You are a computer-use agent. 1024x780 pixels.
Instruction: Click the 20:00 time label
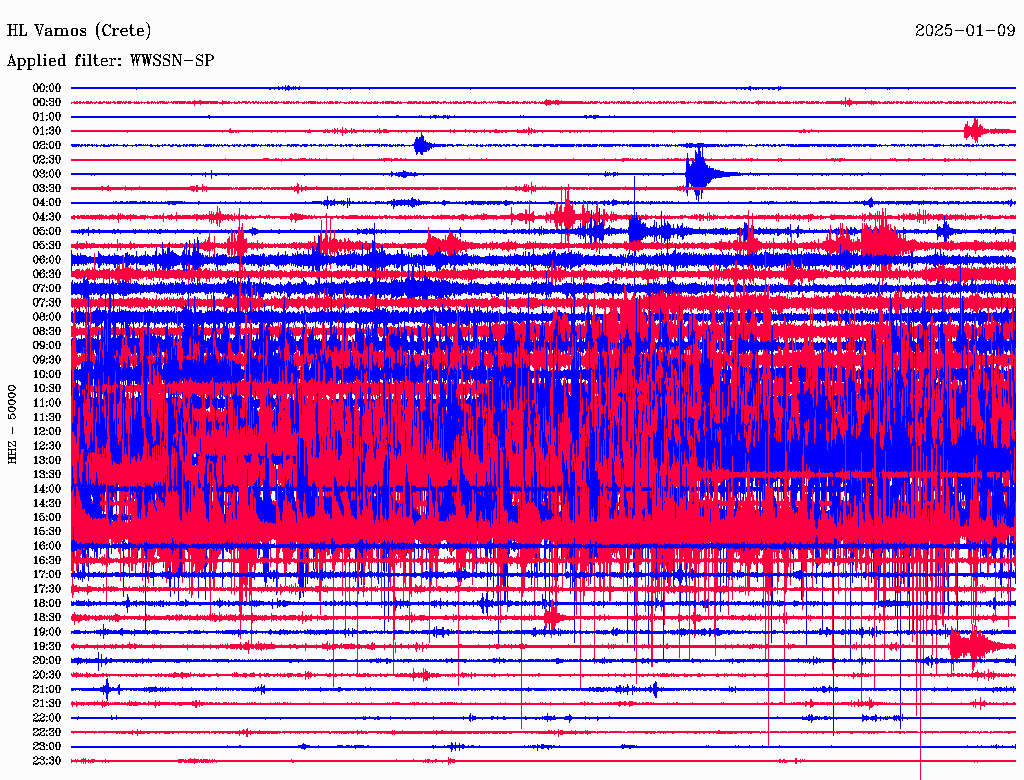point(47,661)
